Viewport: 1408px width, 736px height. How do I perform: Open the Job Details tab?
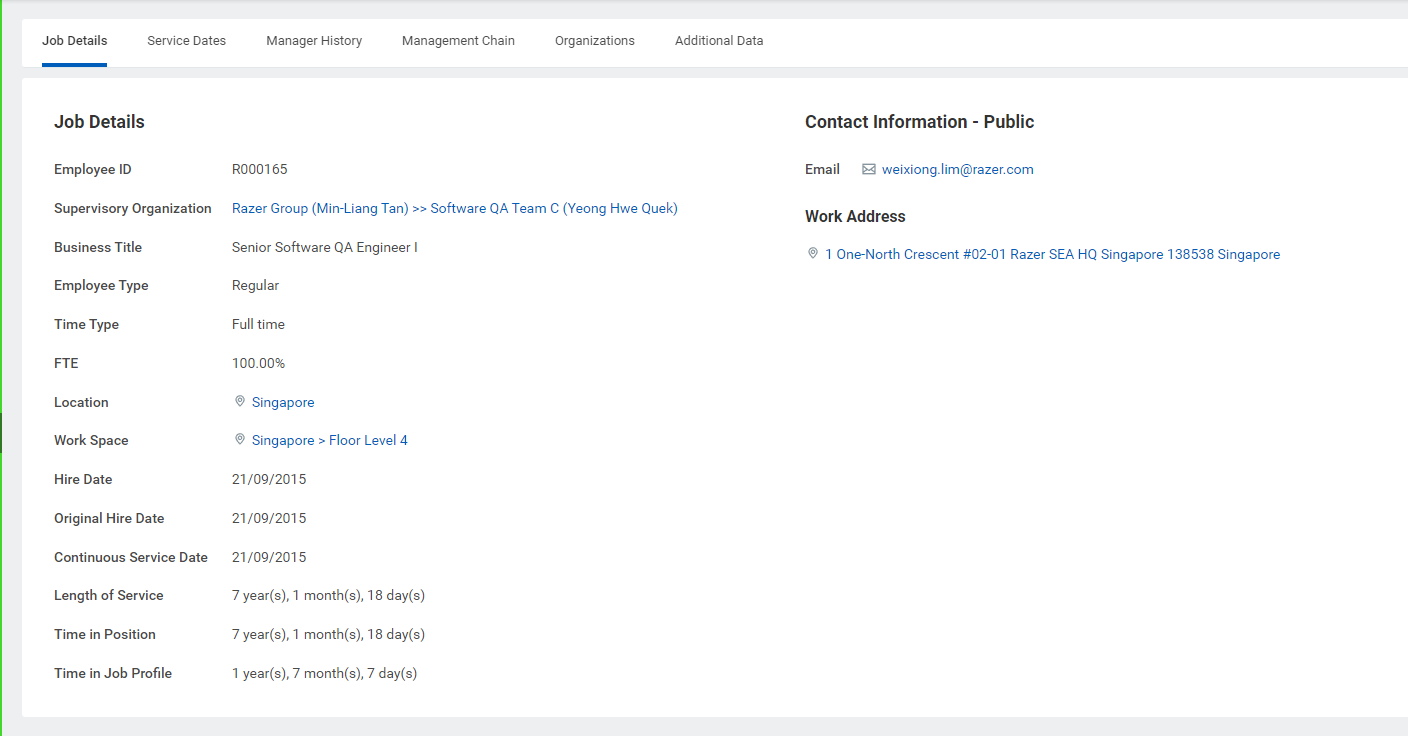(x=74, y=41)
